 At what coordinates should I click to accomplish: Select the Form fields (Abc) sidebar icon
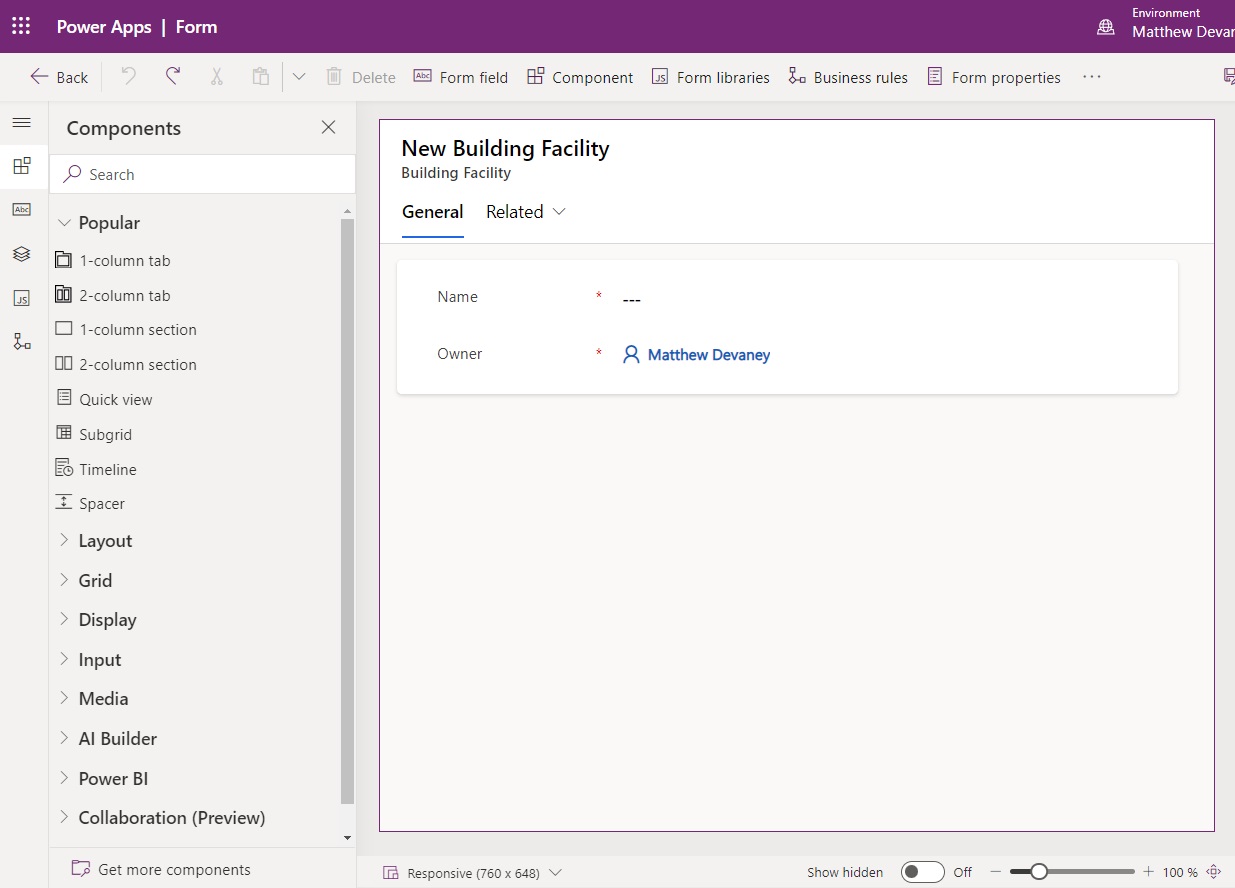(23, 210)
